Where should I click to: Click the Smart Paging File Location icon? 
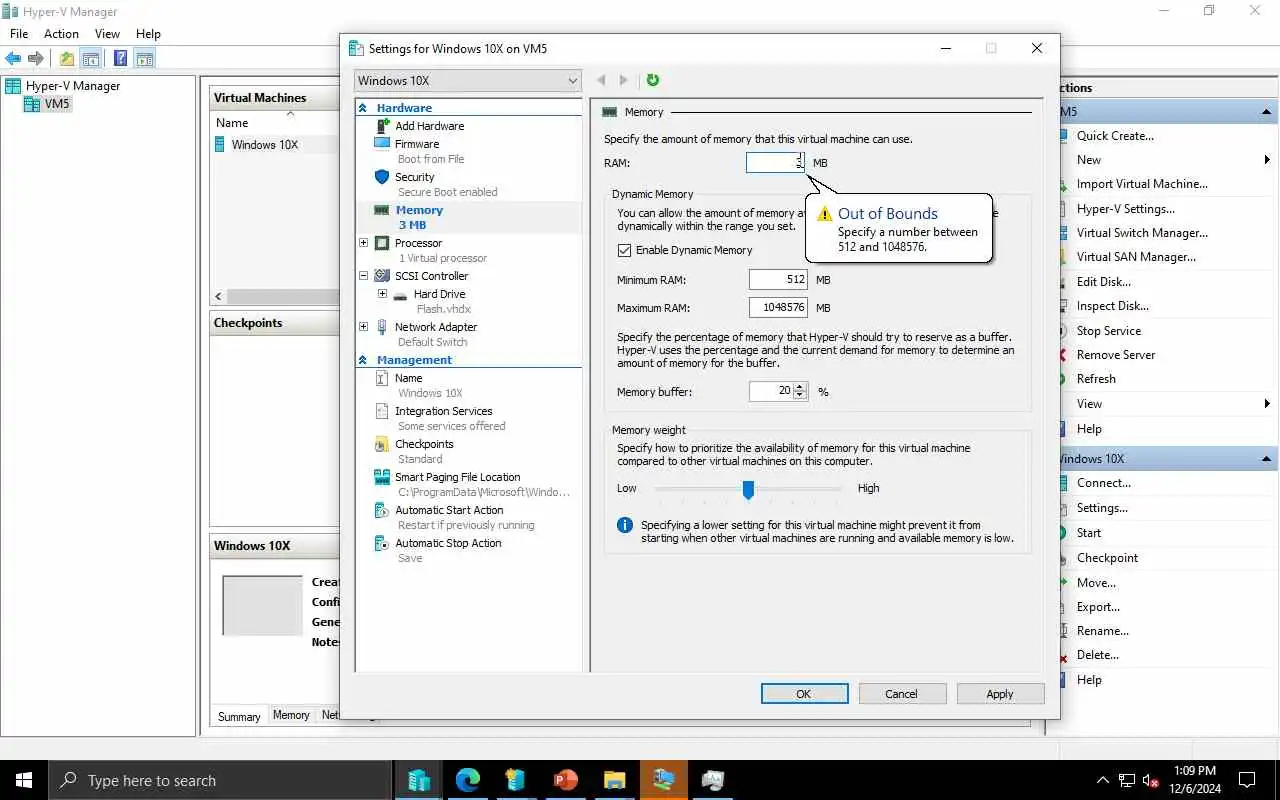click(382, 477)
